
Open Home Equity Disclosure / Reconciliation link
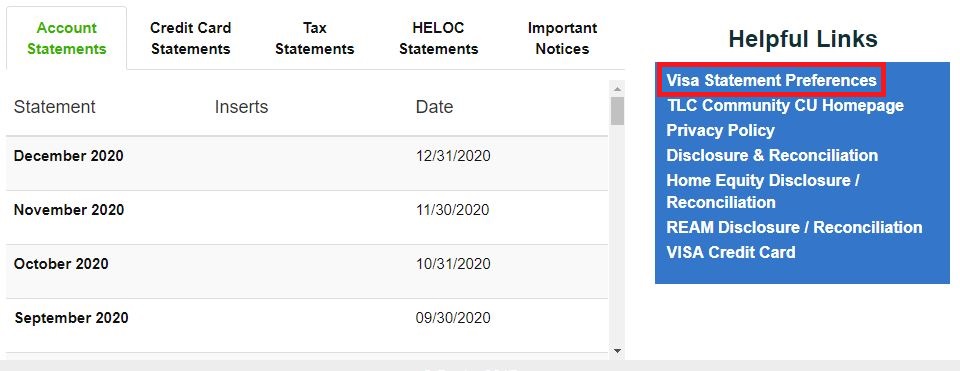pyautogui.click(x=763, y=191)
